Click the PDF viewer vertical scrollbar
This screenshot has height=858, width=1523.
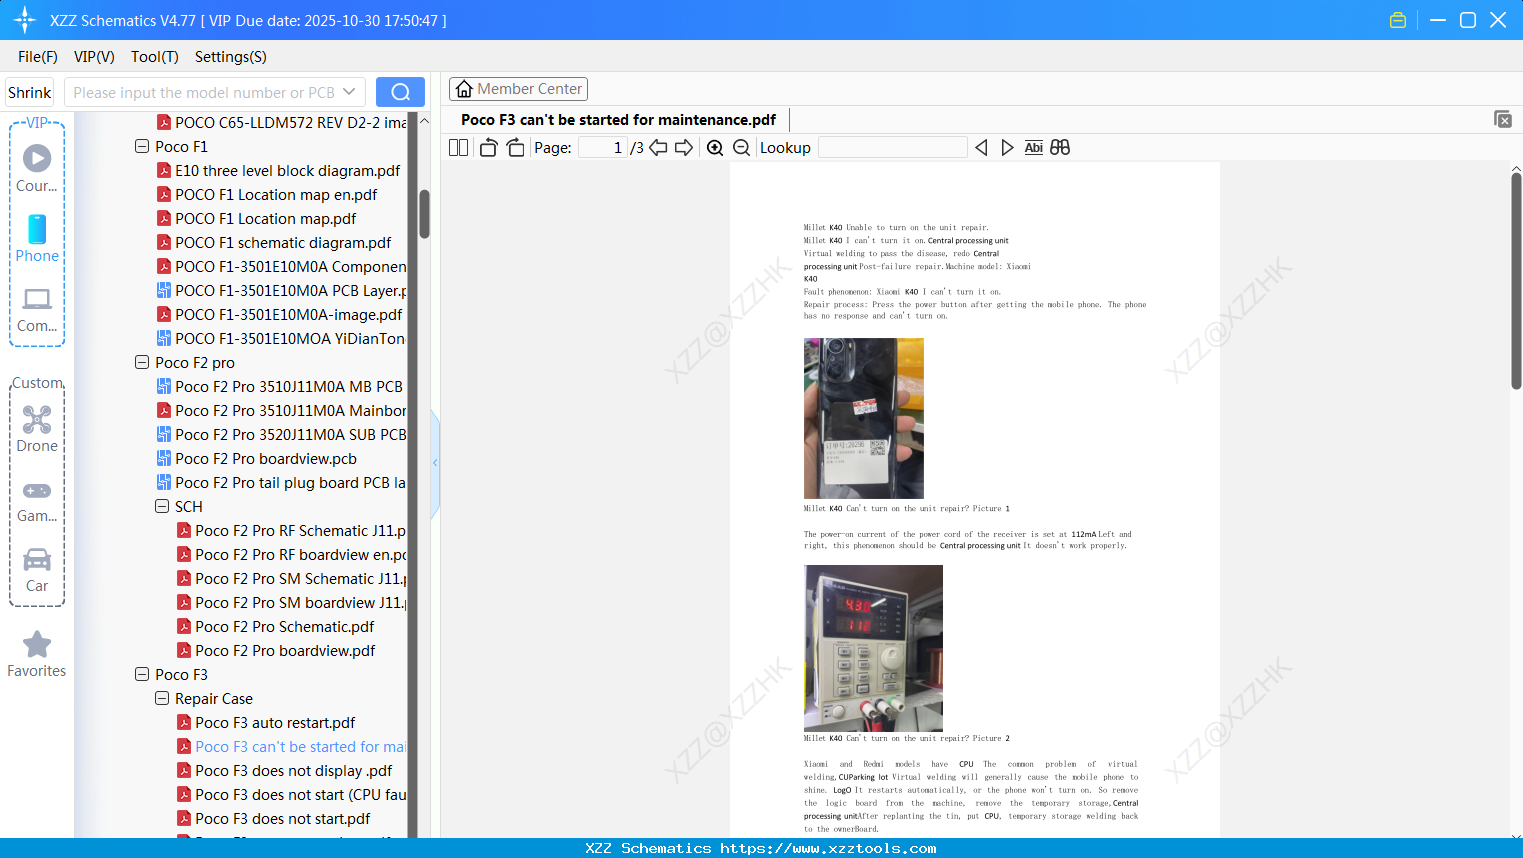point(1516,280)
